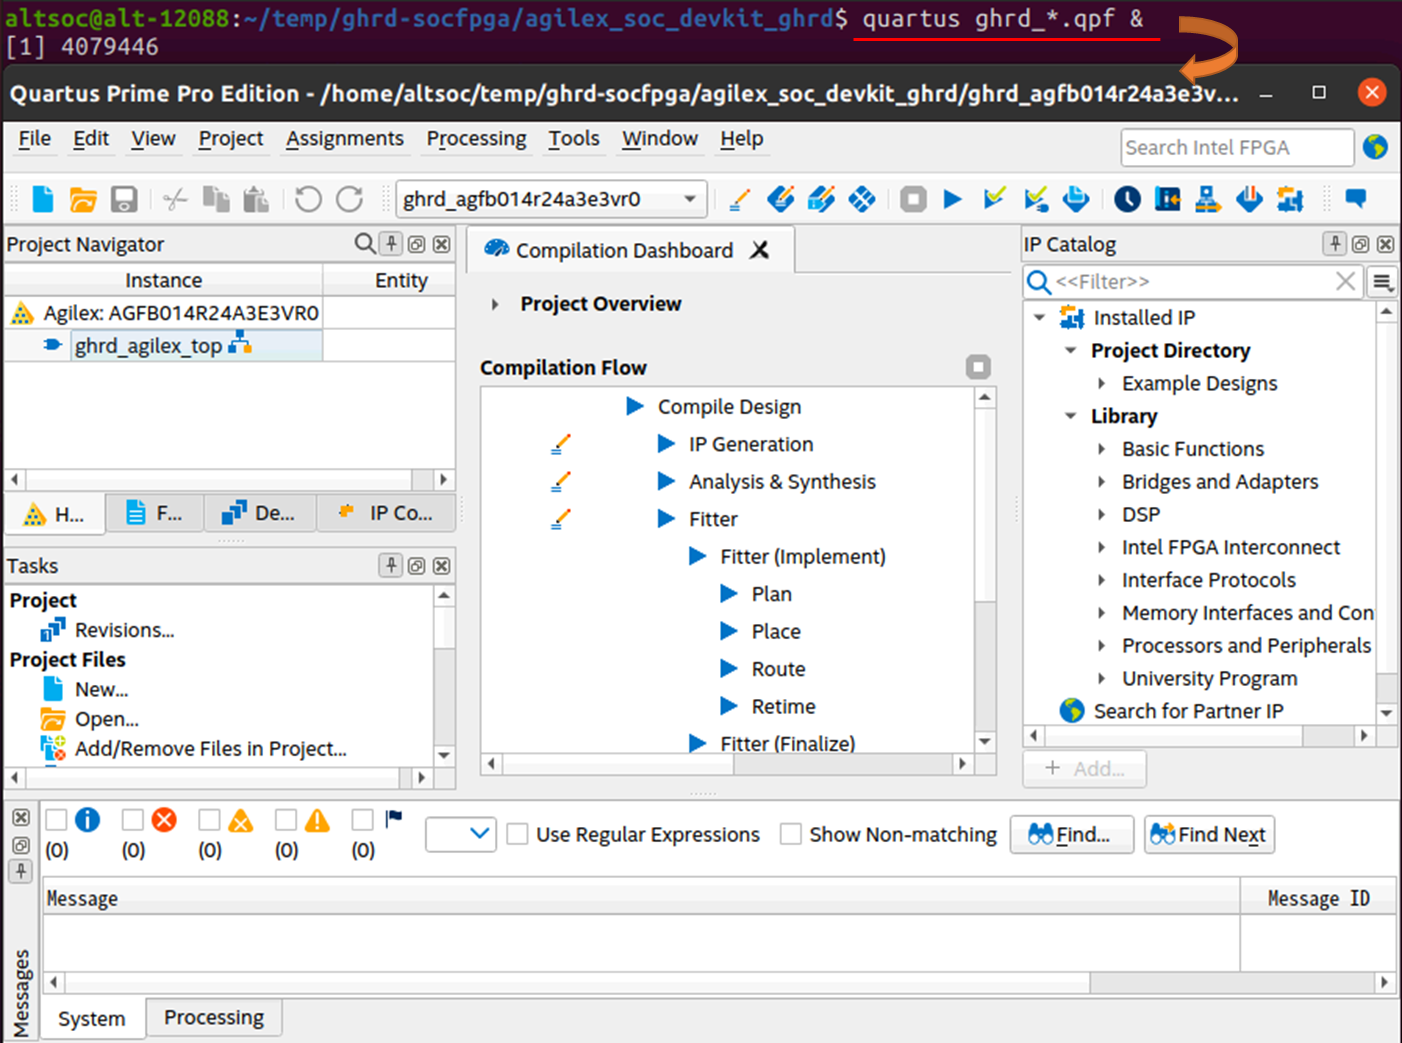Click the blue speech bubble toolbar icon
The width and height of the screenshot is (1402, 1043).
click(x=1356, y=198)
